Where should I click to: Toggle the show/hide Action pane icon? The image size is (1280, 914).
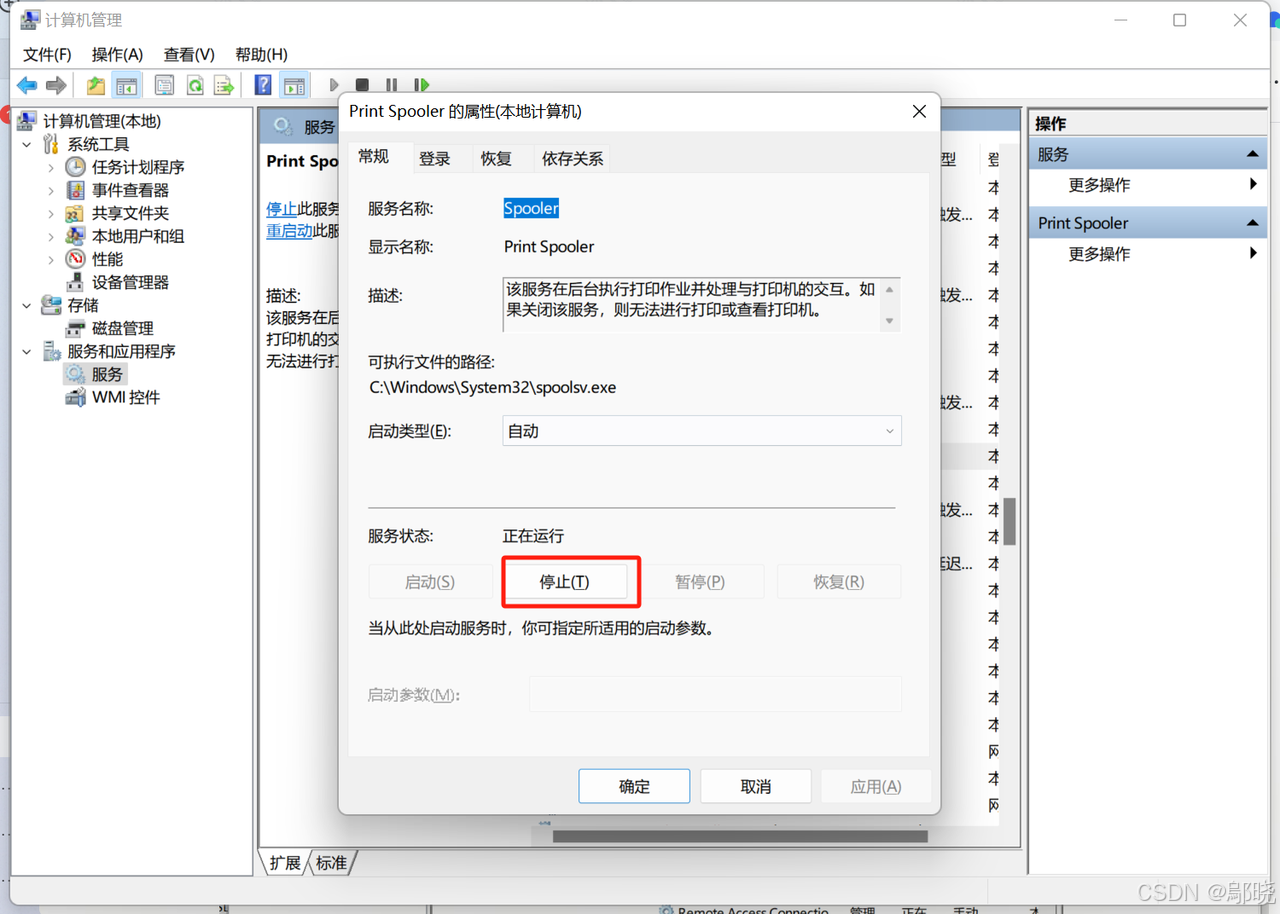pos(293,86)
